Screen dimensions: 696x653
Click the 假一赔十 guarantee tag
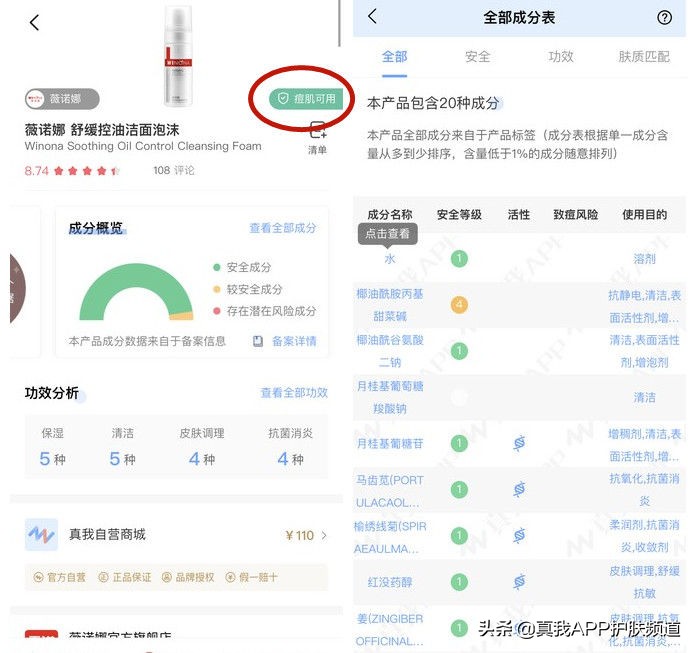click(x=252, y=577)
